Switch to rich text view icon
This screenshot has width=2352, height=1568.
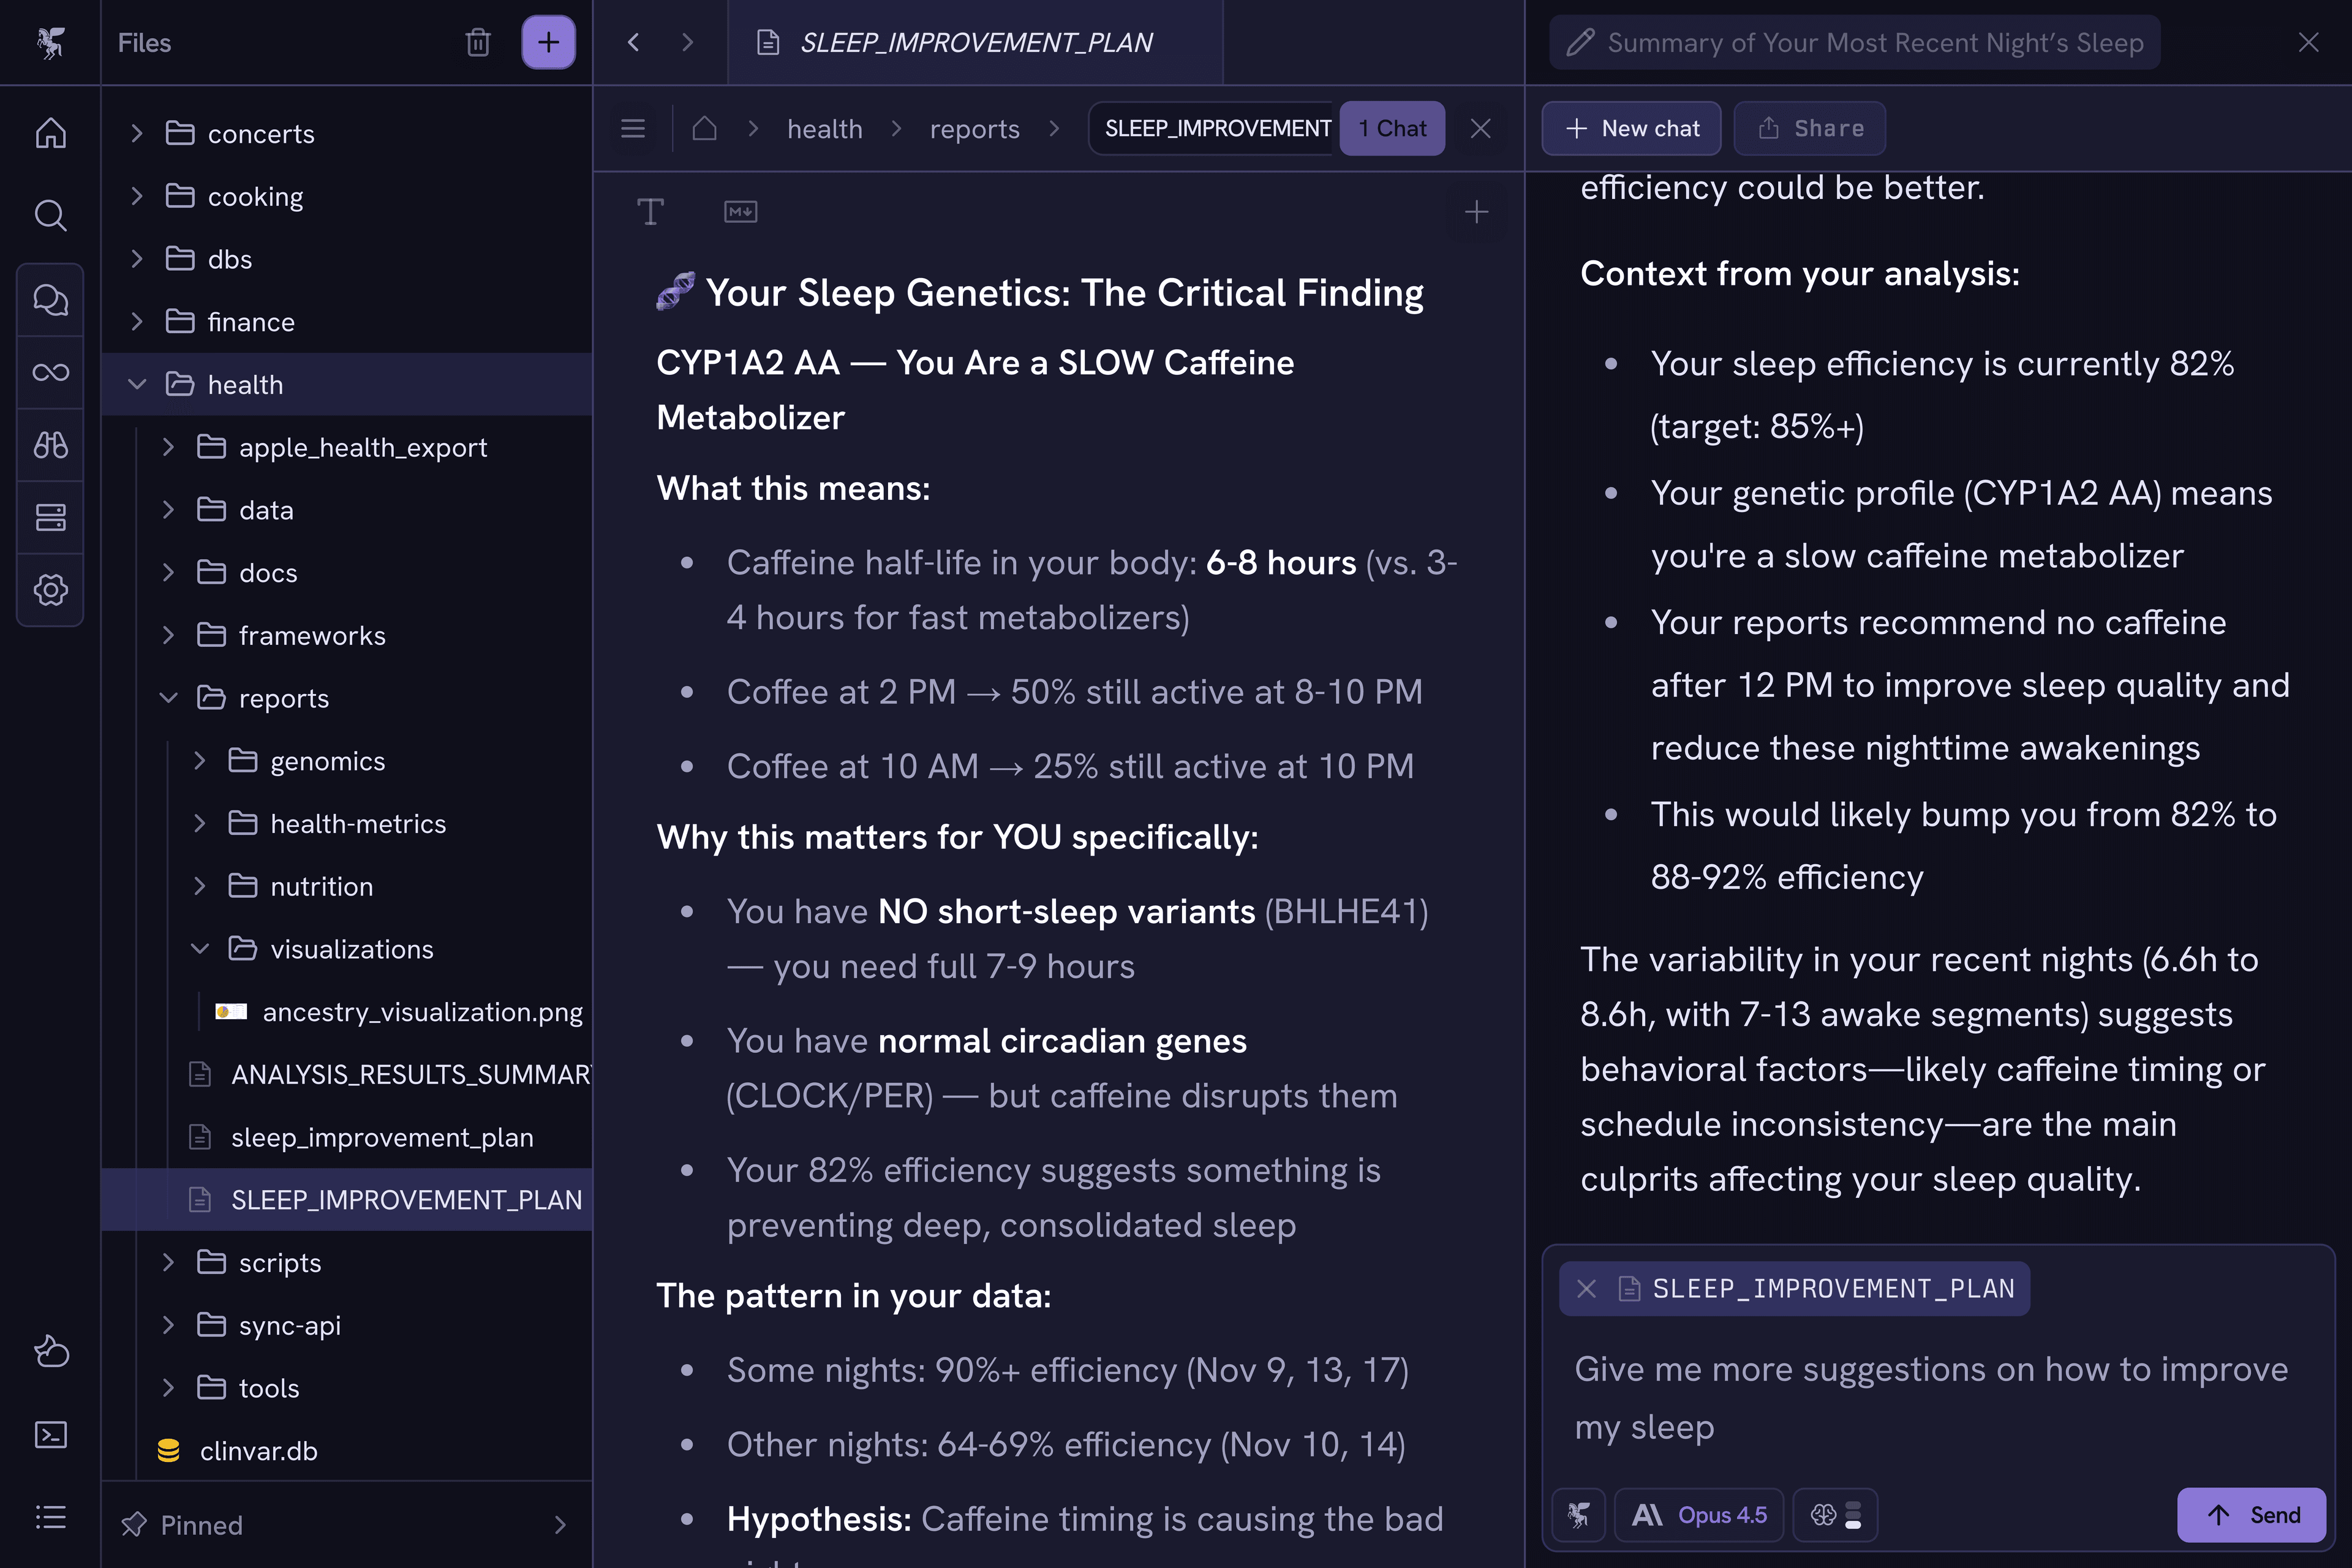pos(650,211)
